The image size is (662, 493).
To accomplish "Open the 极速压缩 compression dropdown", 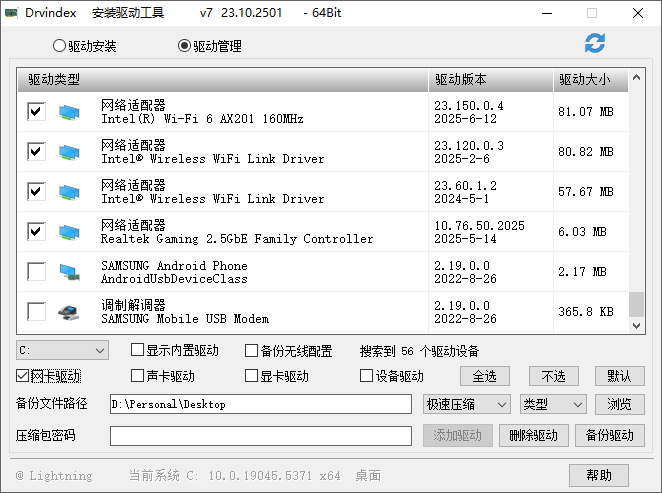I will coord(467,404).
